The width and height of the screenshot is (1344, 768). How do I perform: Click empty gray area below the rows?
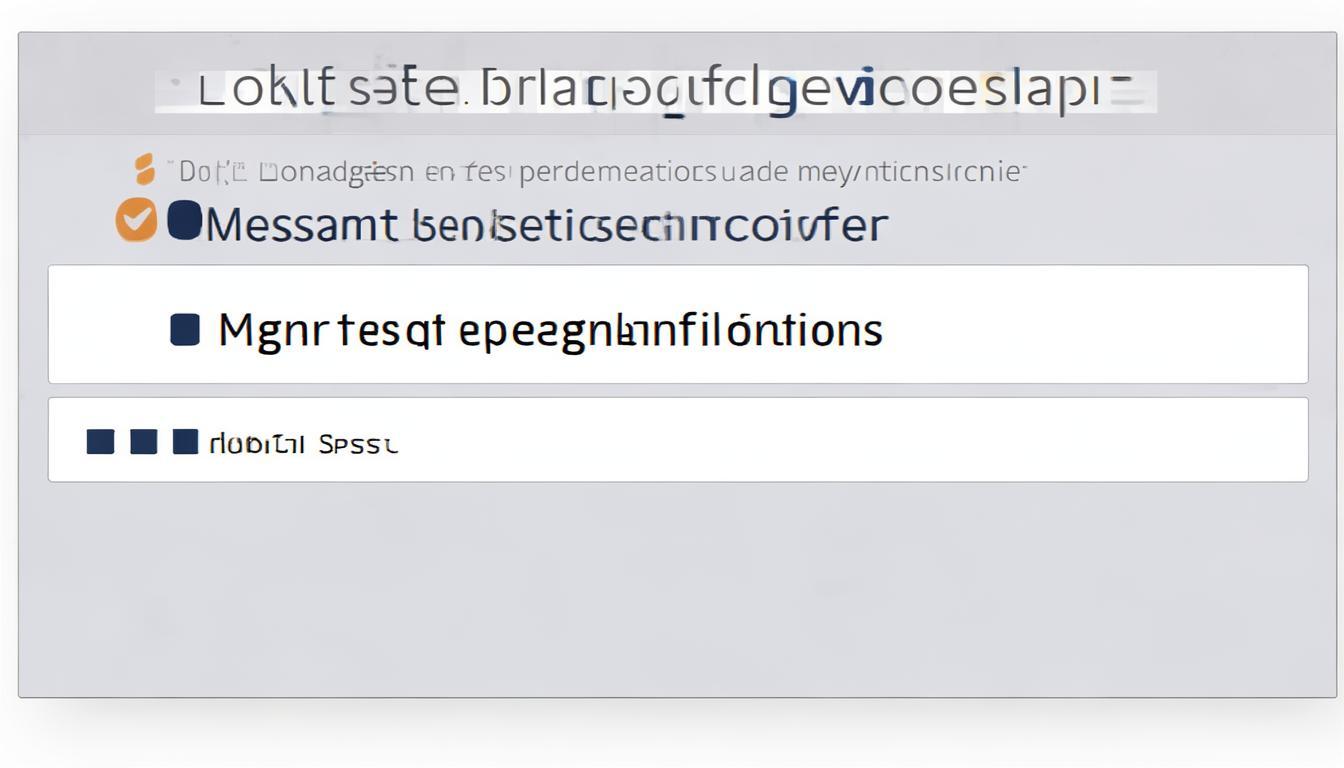click(678, 588)
